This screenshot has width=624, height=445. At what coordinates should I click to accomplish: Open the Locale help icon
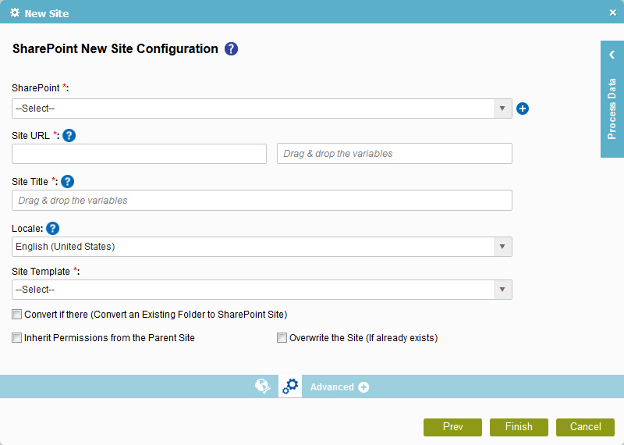point(53,228)
